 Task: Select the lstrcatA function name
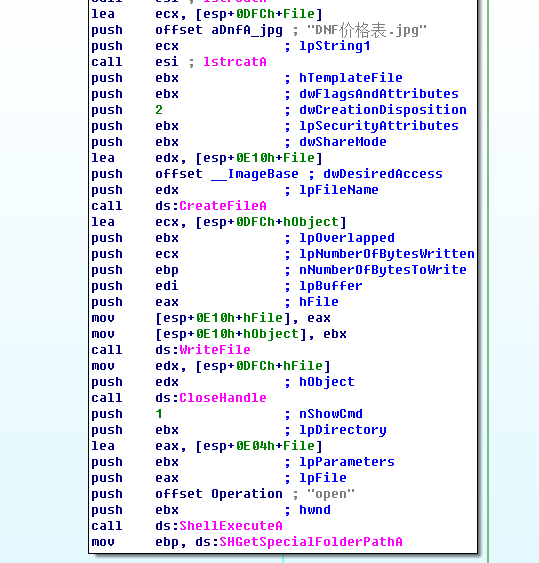click(x=235, y=62)
